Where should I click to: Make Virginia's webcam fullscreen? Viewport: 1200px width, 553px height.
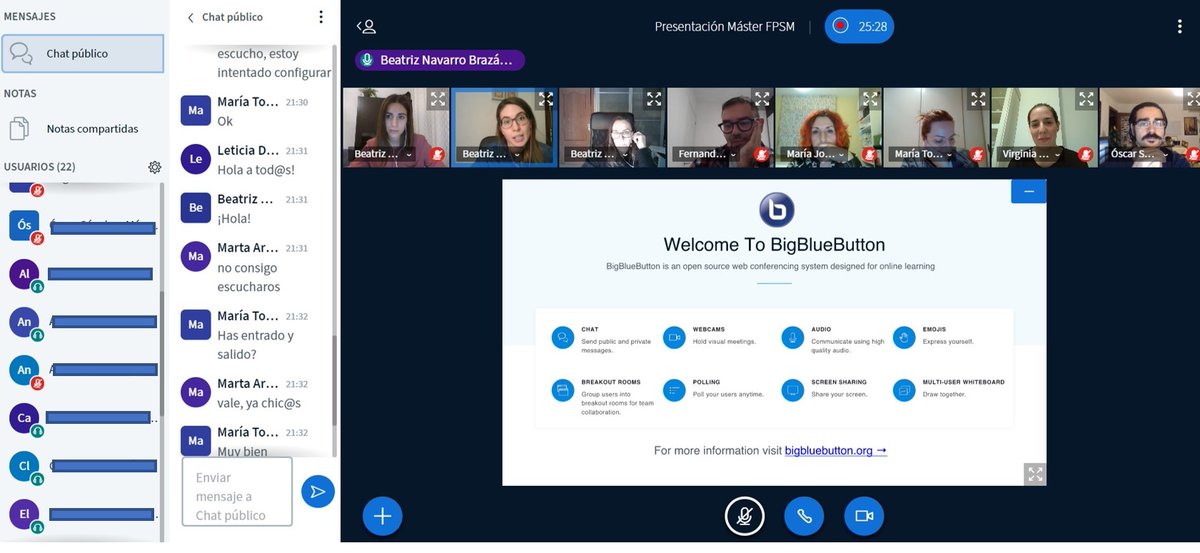coord(1086,99)
